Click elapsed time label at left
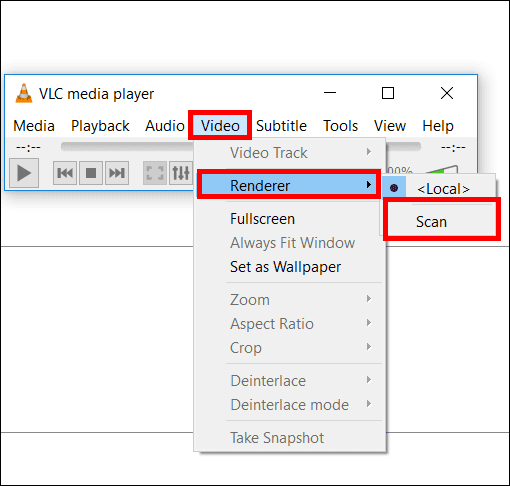This screenshot has height=486, width=510. pos(28,147)
